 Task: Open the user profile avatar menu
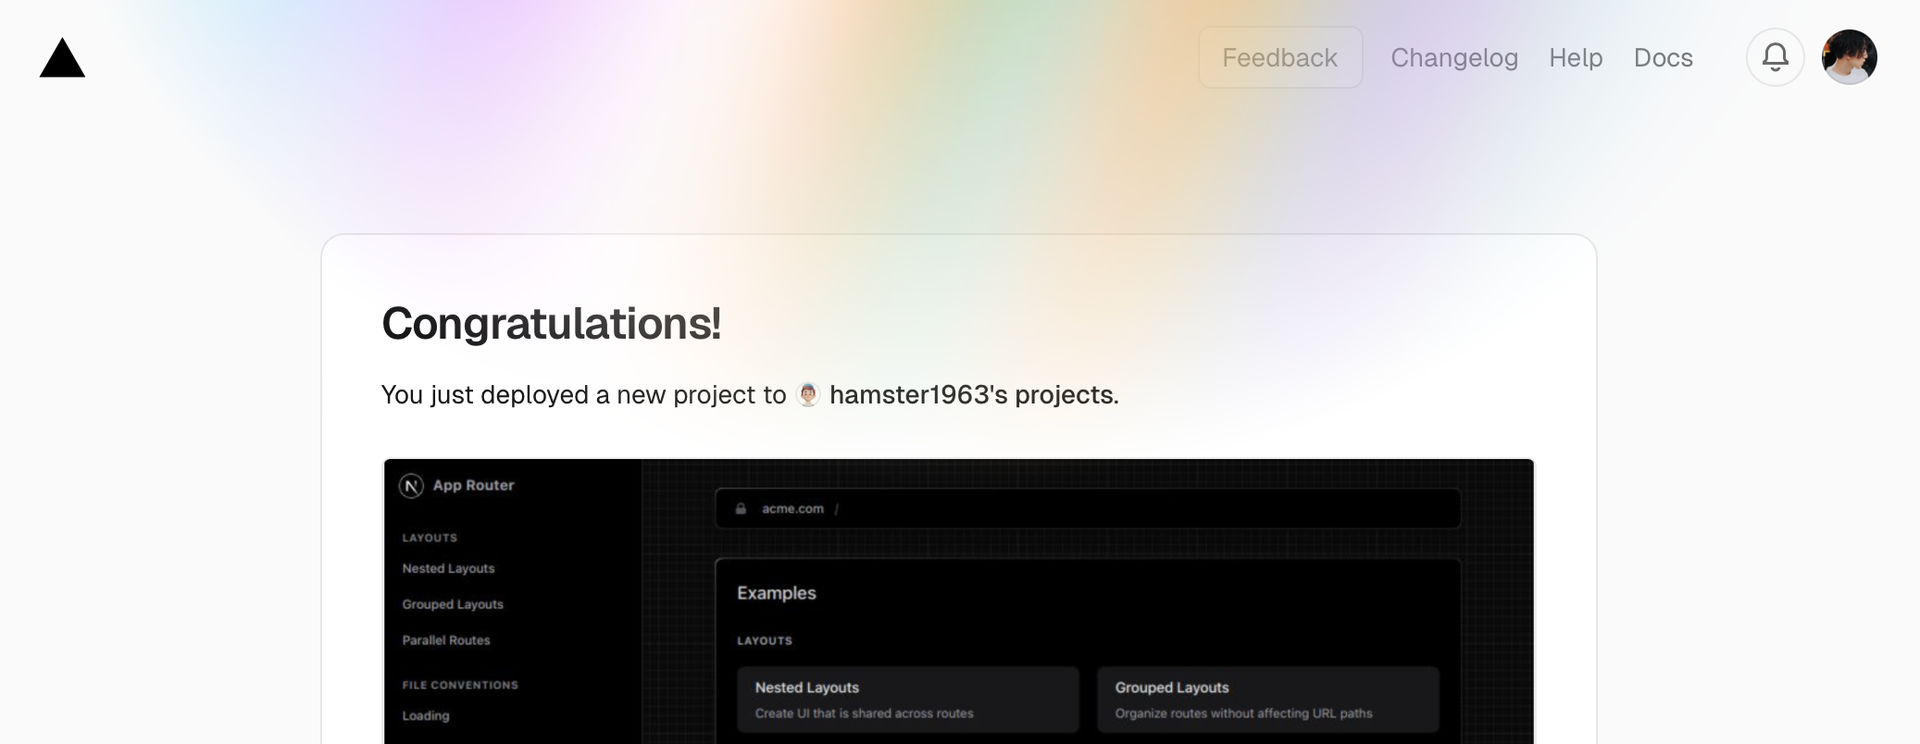click(x=1849, y=57)
